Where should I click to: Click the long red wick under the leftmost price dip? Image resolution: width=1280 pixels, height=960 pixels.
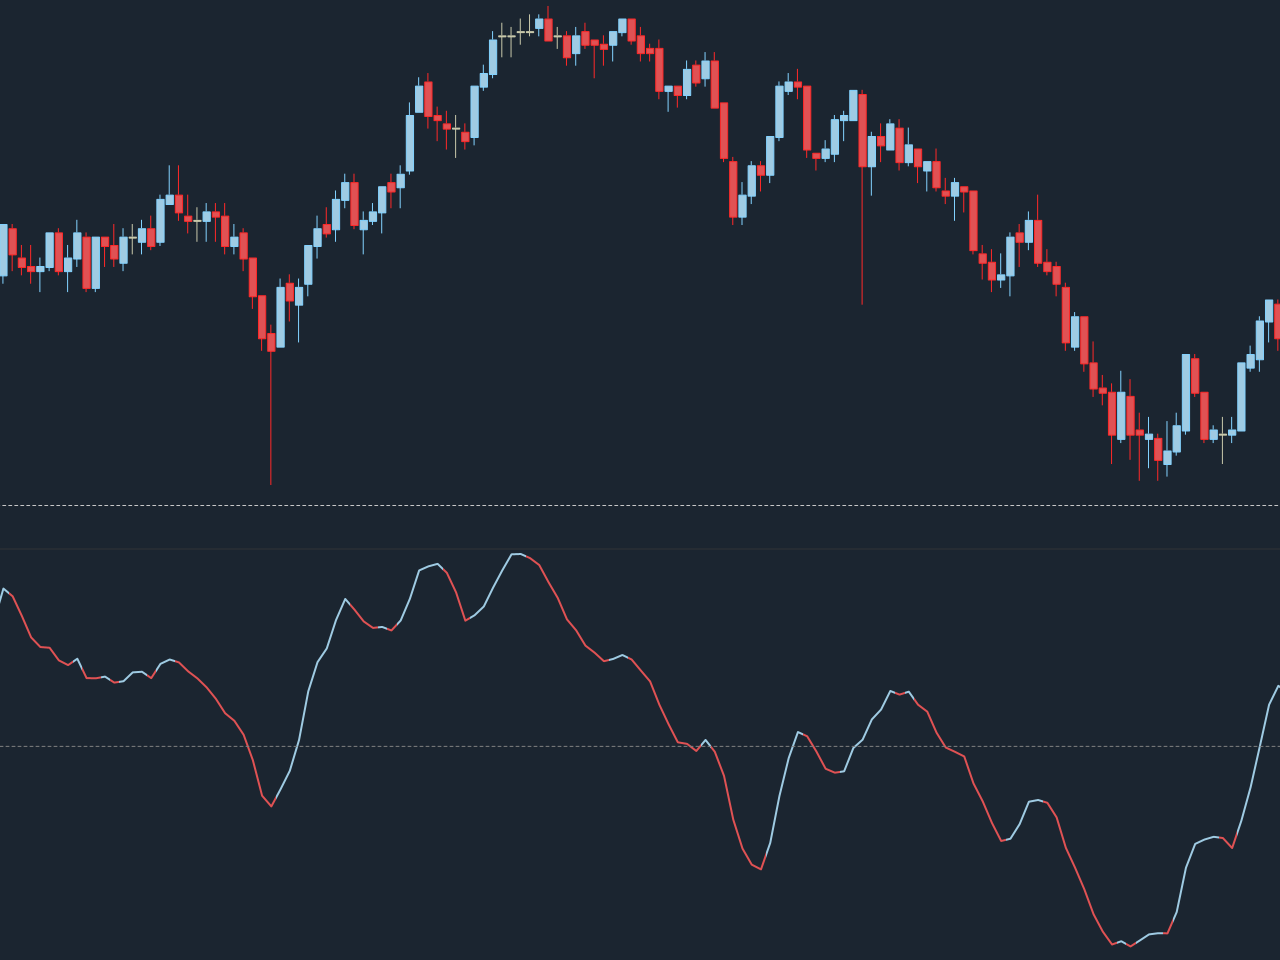pos(270,420)
